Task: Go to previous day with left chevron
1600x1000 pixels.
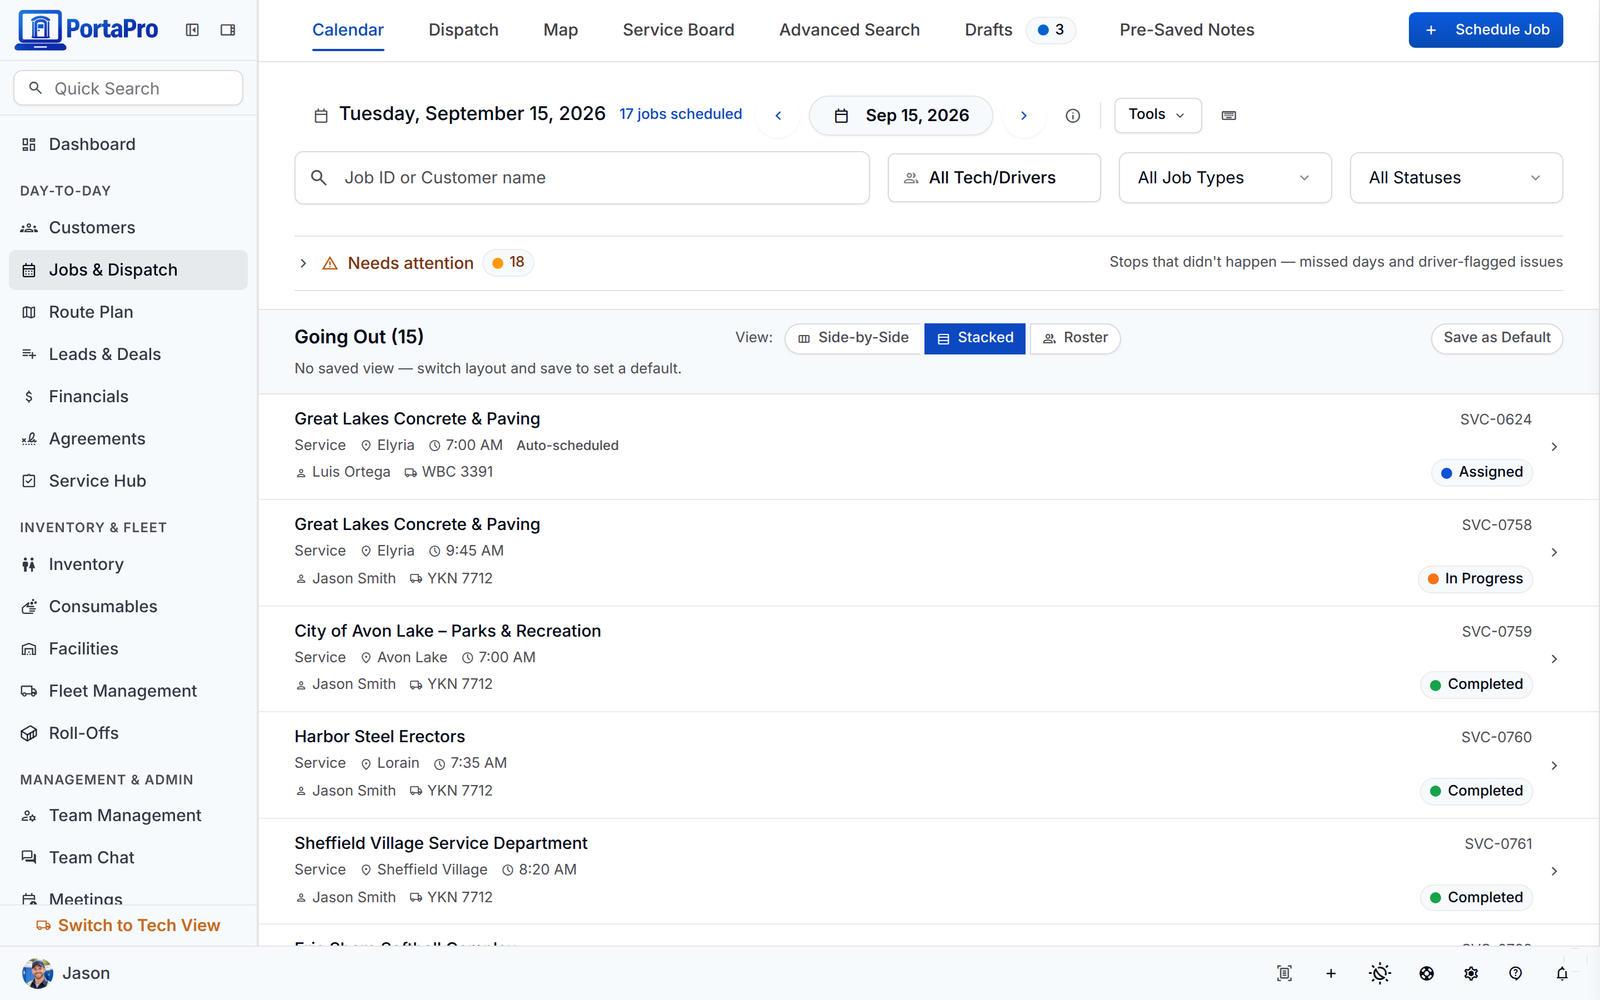Action: (778, 116)
